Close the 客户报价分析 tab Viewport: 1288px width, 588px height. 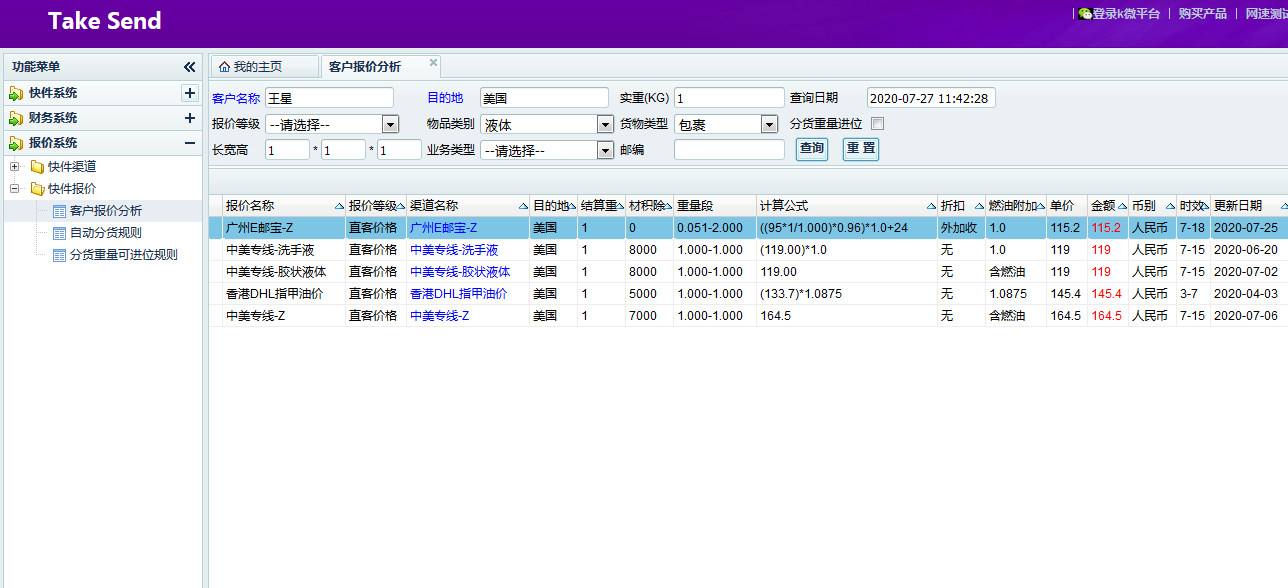tap(433, 63)
